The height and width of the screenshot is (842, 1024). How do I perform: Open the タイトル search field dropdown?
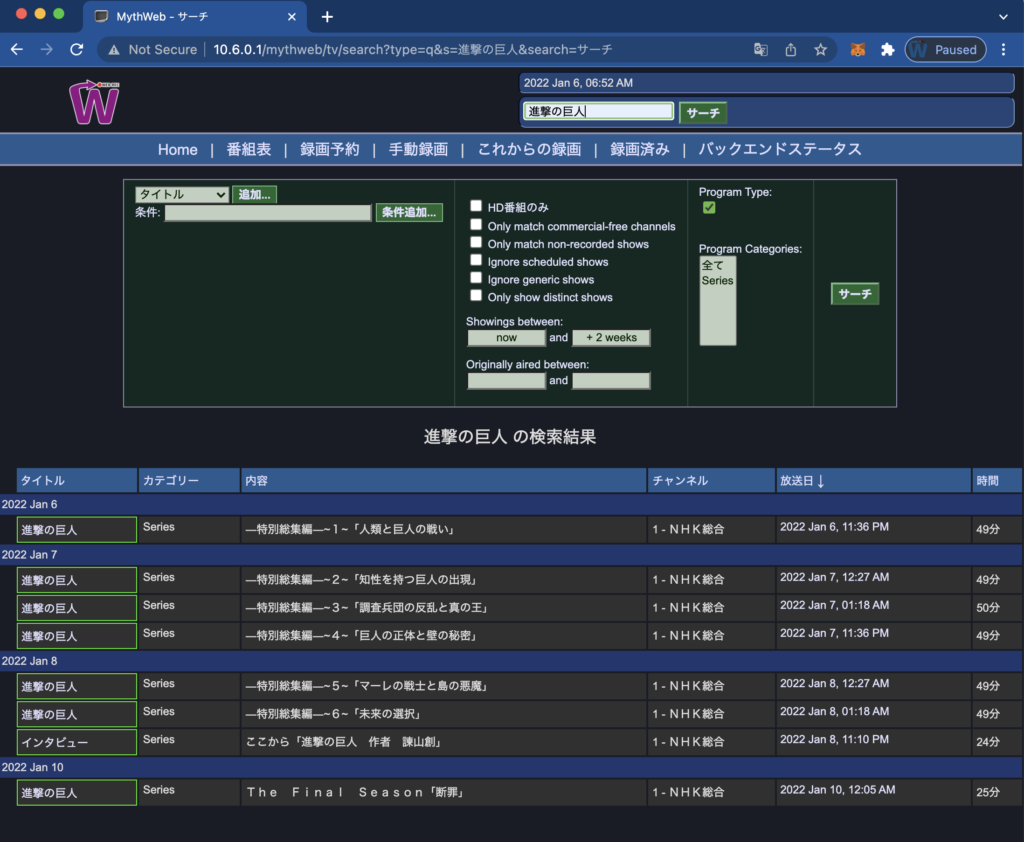pos(182,195)
